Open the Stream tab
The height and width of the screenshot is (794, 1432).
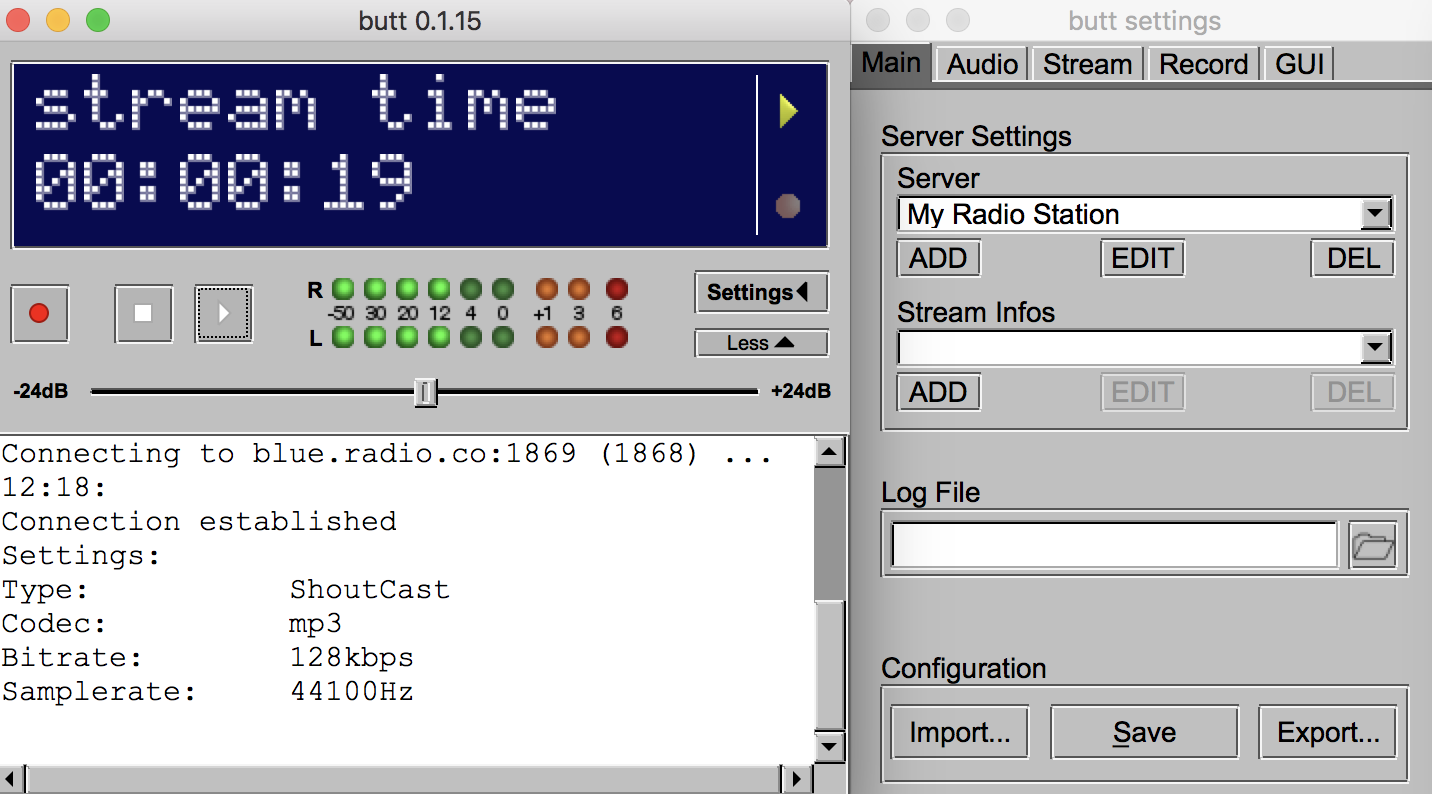point(1087,64)
